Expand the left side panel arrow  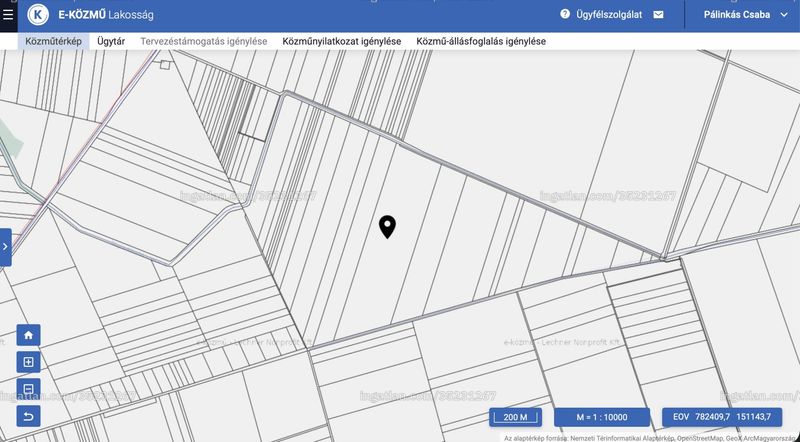[x=6, y=247]
